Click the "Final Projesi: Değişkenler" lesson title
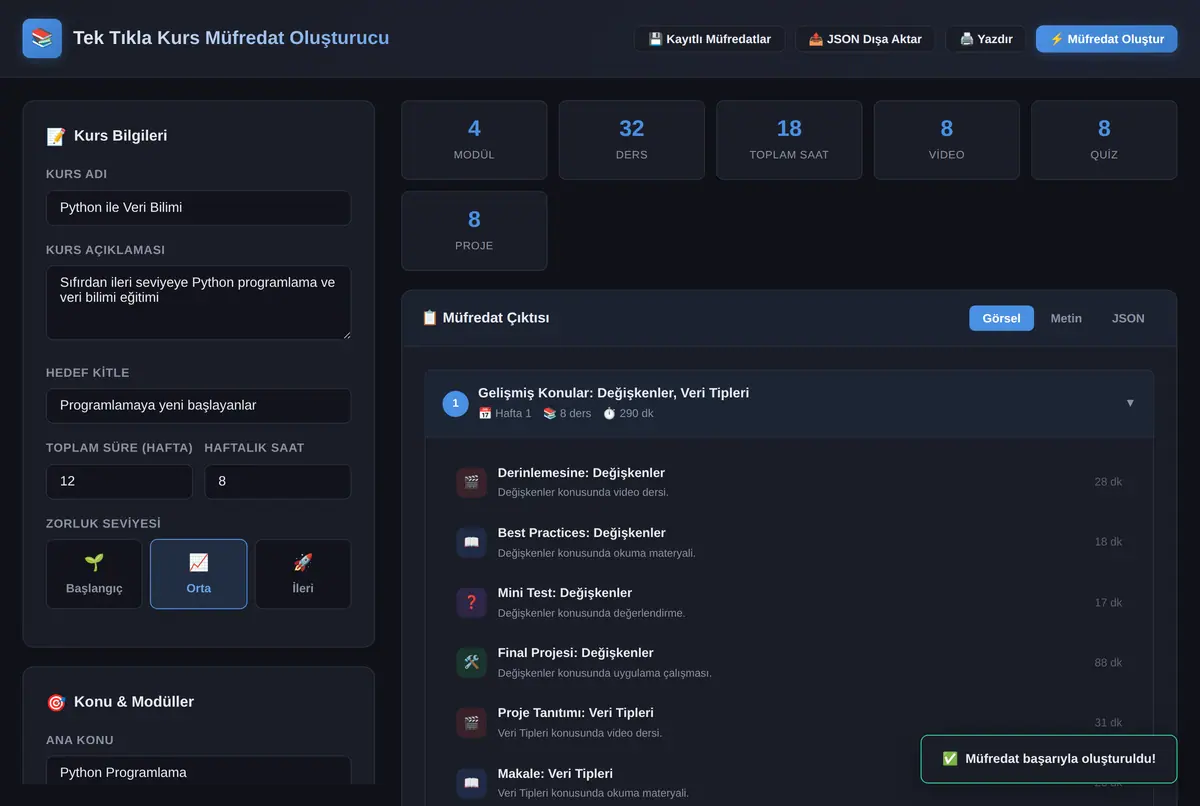Viewport: 1200px width, 806px height. pos(576,653)
